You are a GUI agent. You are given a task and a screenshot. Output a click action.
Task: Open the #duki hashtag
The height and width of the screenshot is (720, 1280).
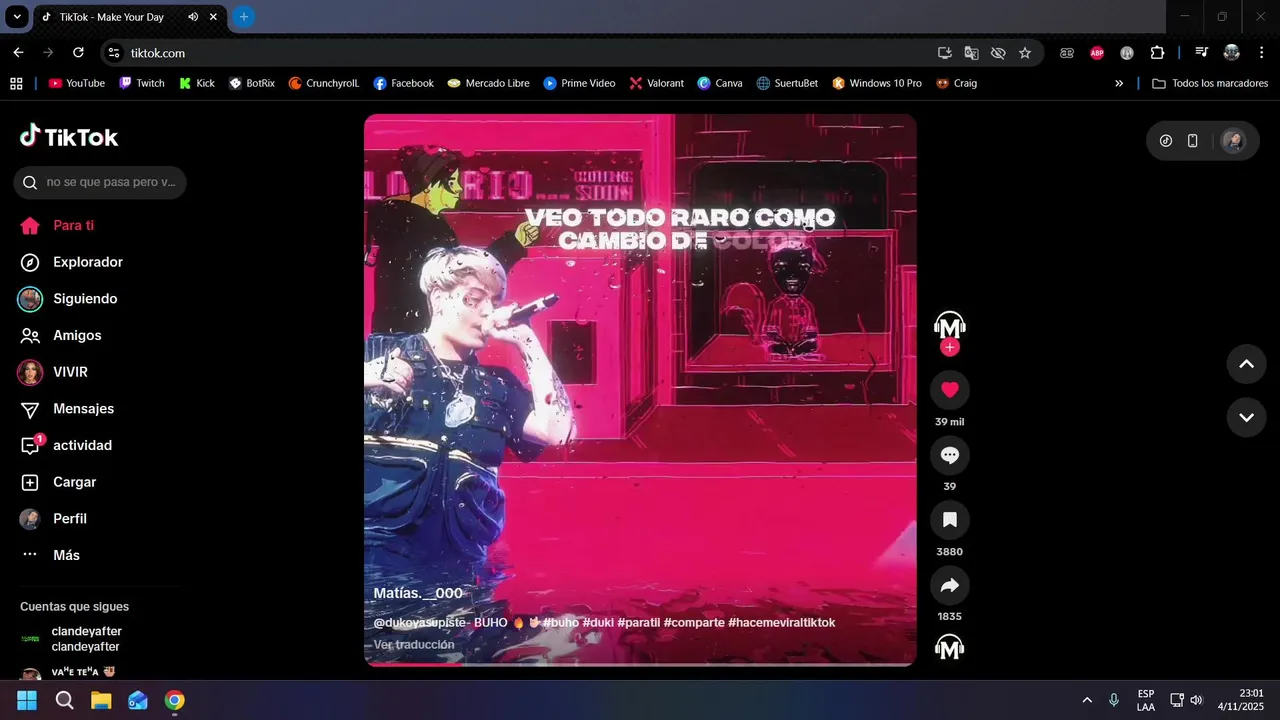tap(598, 622)
